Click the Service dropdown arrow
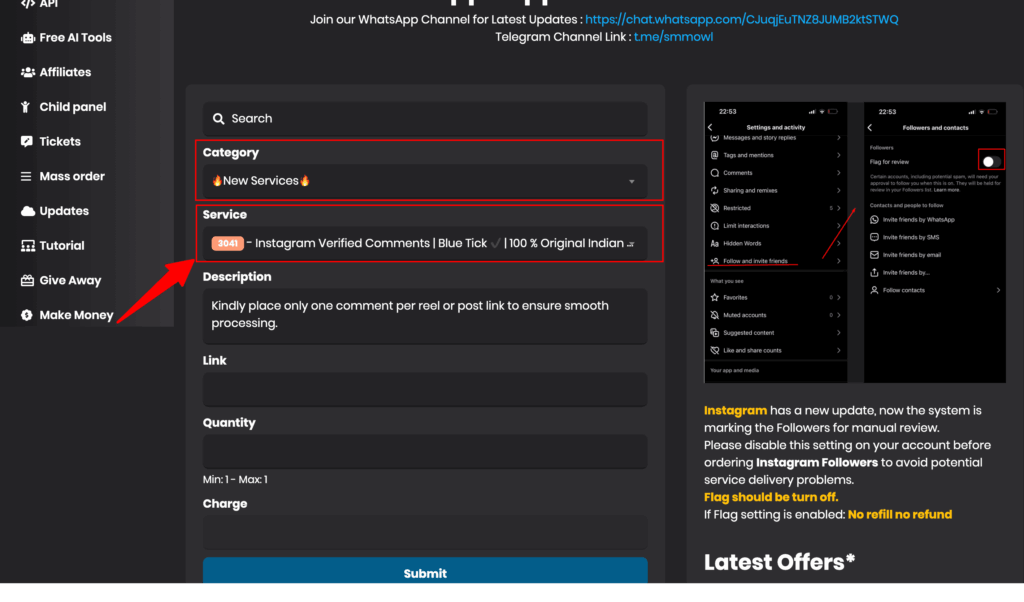The height and width of the screenshot is (602, 1024). [x=630, y=244]
